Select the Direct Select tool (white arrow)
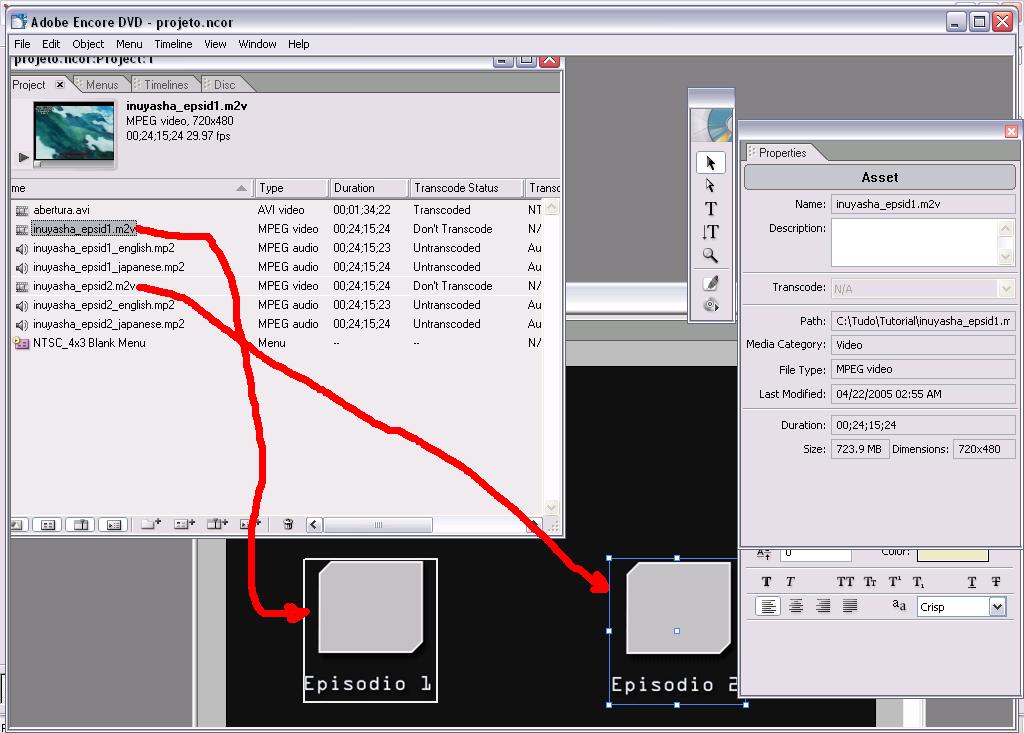 (711, 186)
